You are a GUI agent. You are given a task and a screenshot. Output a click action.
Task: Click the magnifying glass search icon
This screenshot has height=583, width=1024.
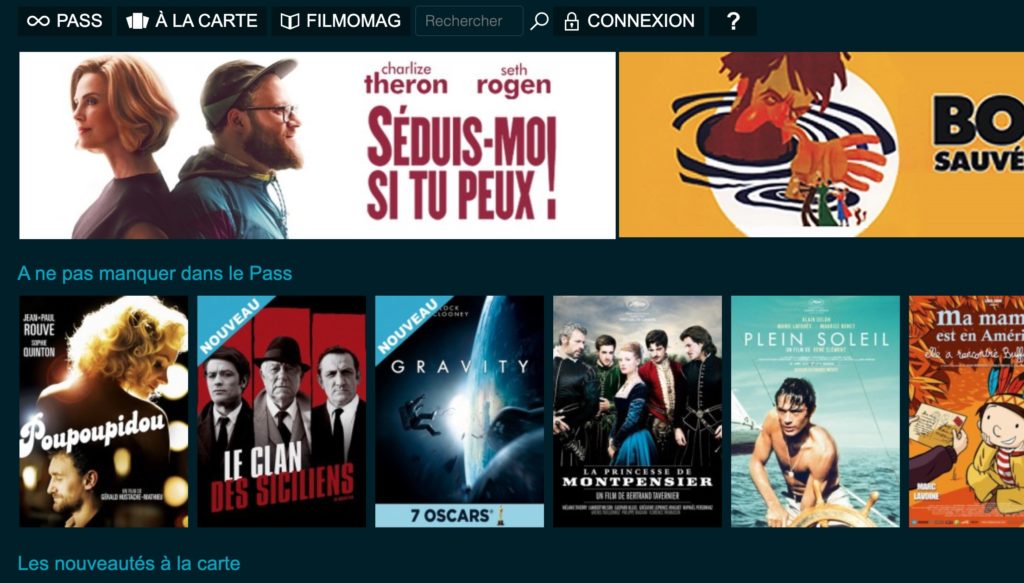(x=539, y=21)
